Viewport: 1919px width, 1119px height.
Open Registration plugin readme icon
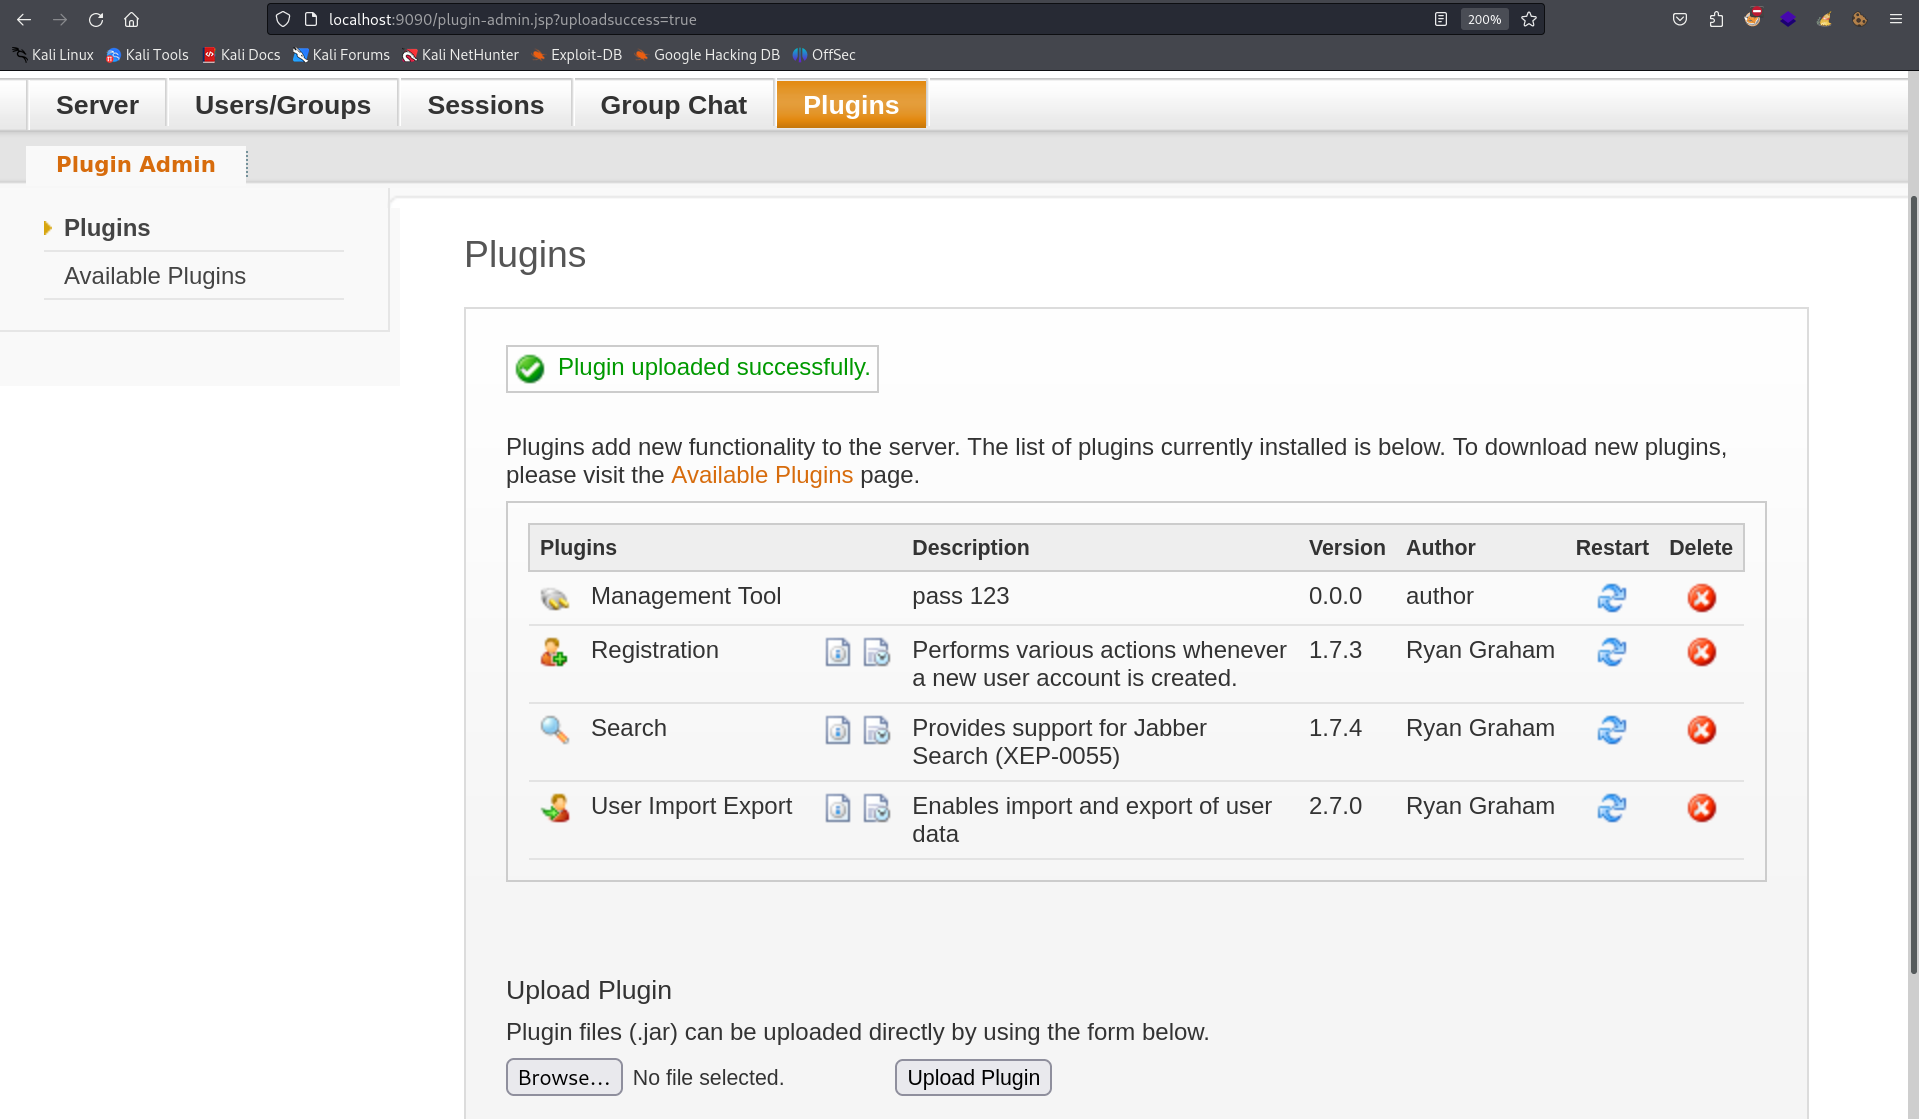(x=838, y=652)
